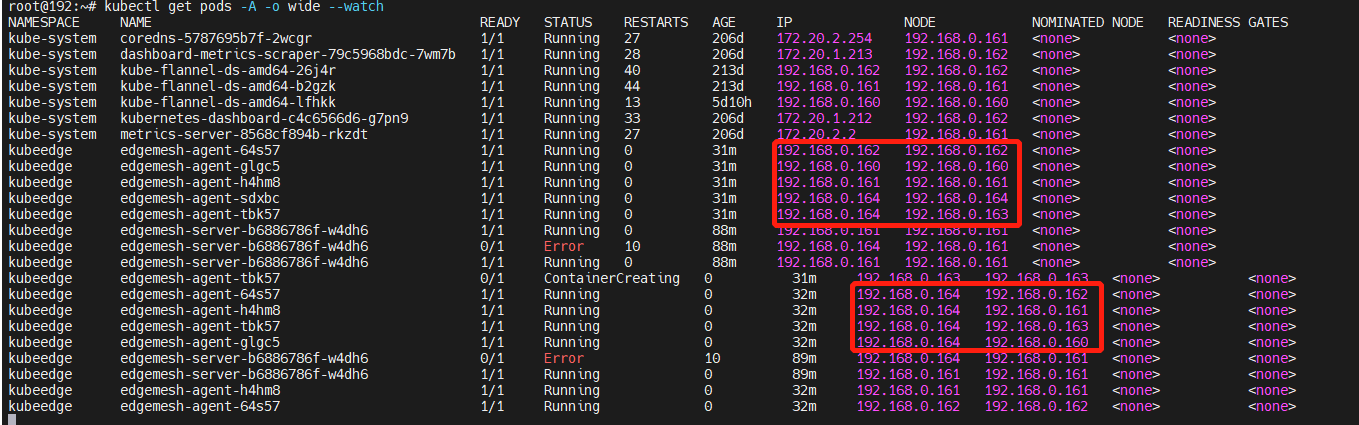Select pod name metrics-server-8568cf894b-rkzdt
1359x425 pixels.
(x=244, y=134)
